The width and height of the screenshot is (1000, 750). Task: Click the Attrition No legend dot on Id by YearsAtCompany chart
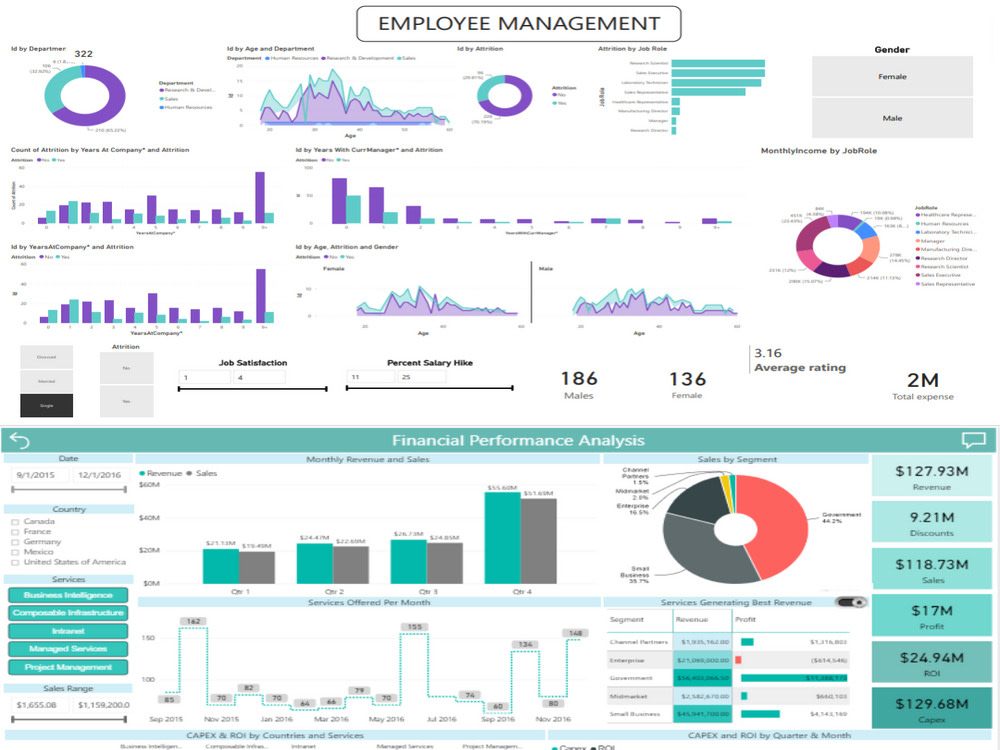[39, 256]
